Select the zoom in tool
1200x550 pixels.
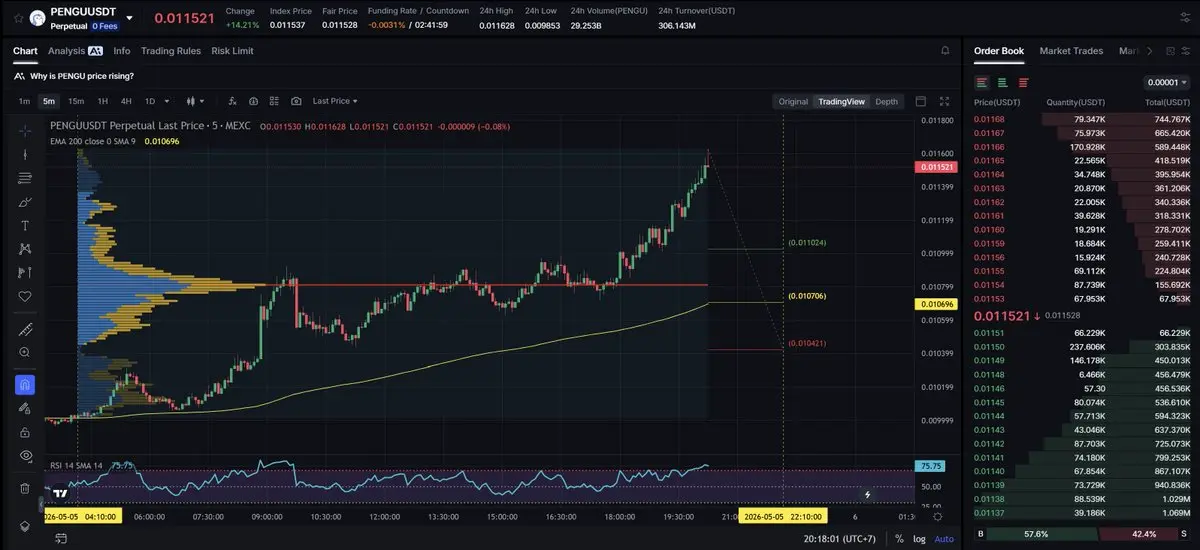tap(25, 353)
